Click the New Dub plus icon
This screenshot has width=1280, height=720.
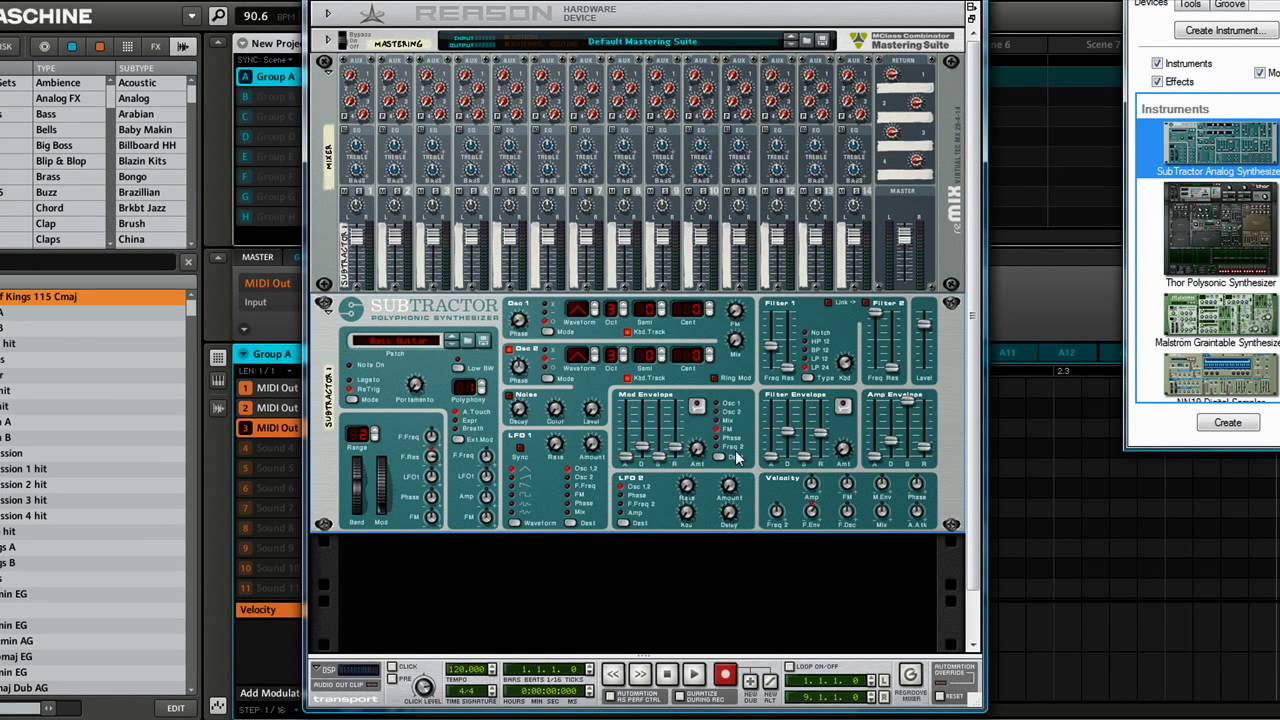click(750, 680)
